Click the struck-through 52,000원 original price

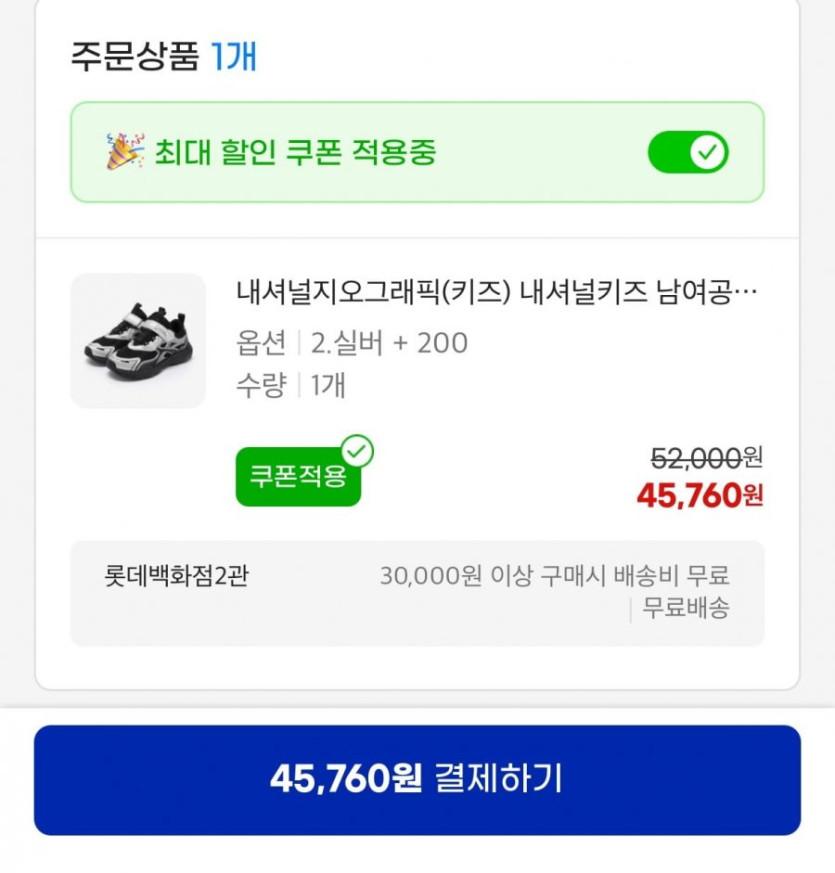pos(706,458)
